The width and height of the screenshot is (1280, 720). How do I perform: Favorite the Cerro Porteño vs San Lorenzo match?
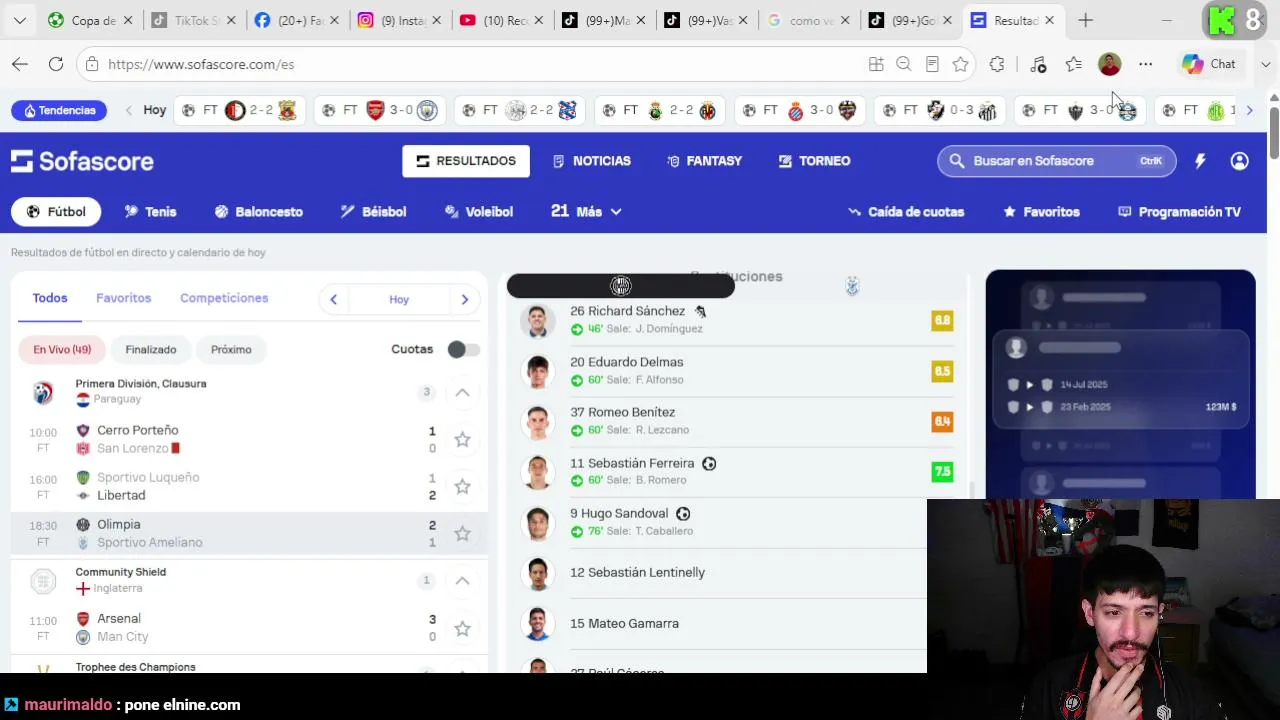click(x=462, y=439)
